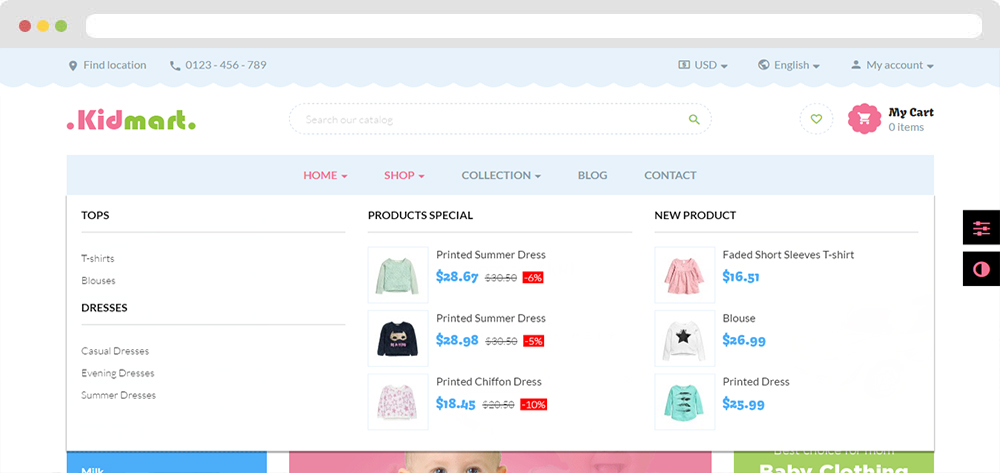Click the white star top thumbnail
1000x473 pixels.
click(x=684, y=338)
